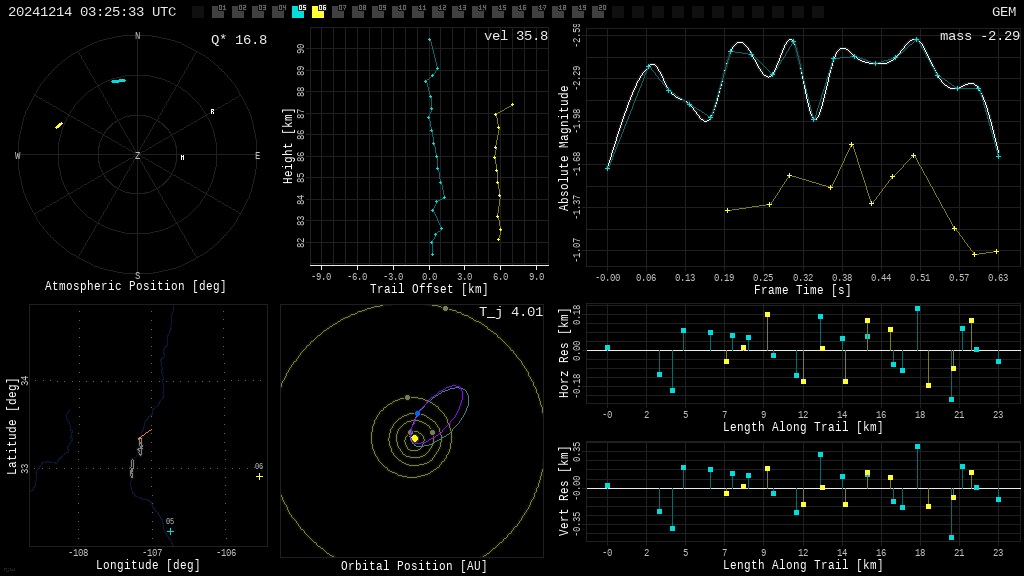Click the vel 35.8 readout
The width and height of the screenshot is (1024, 576).
(515, 37)
